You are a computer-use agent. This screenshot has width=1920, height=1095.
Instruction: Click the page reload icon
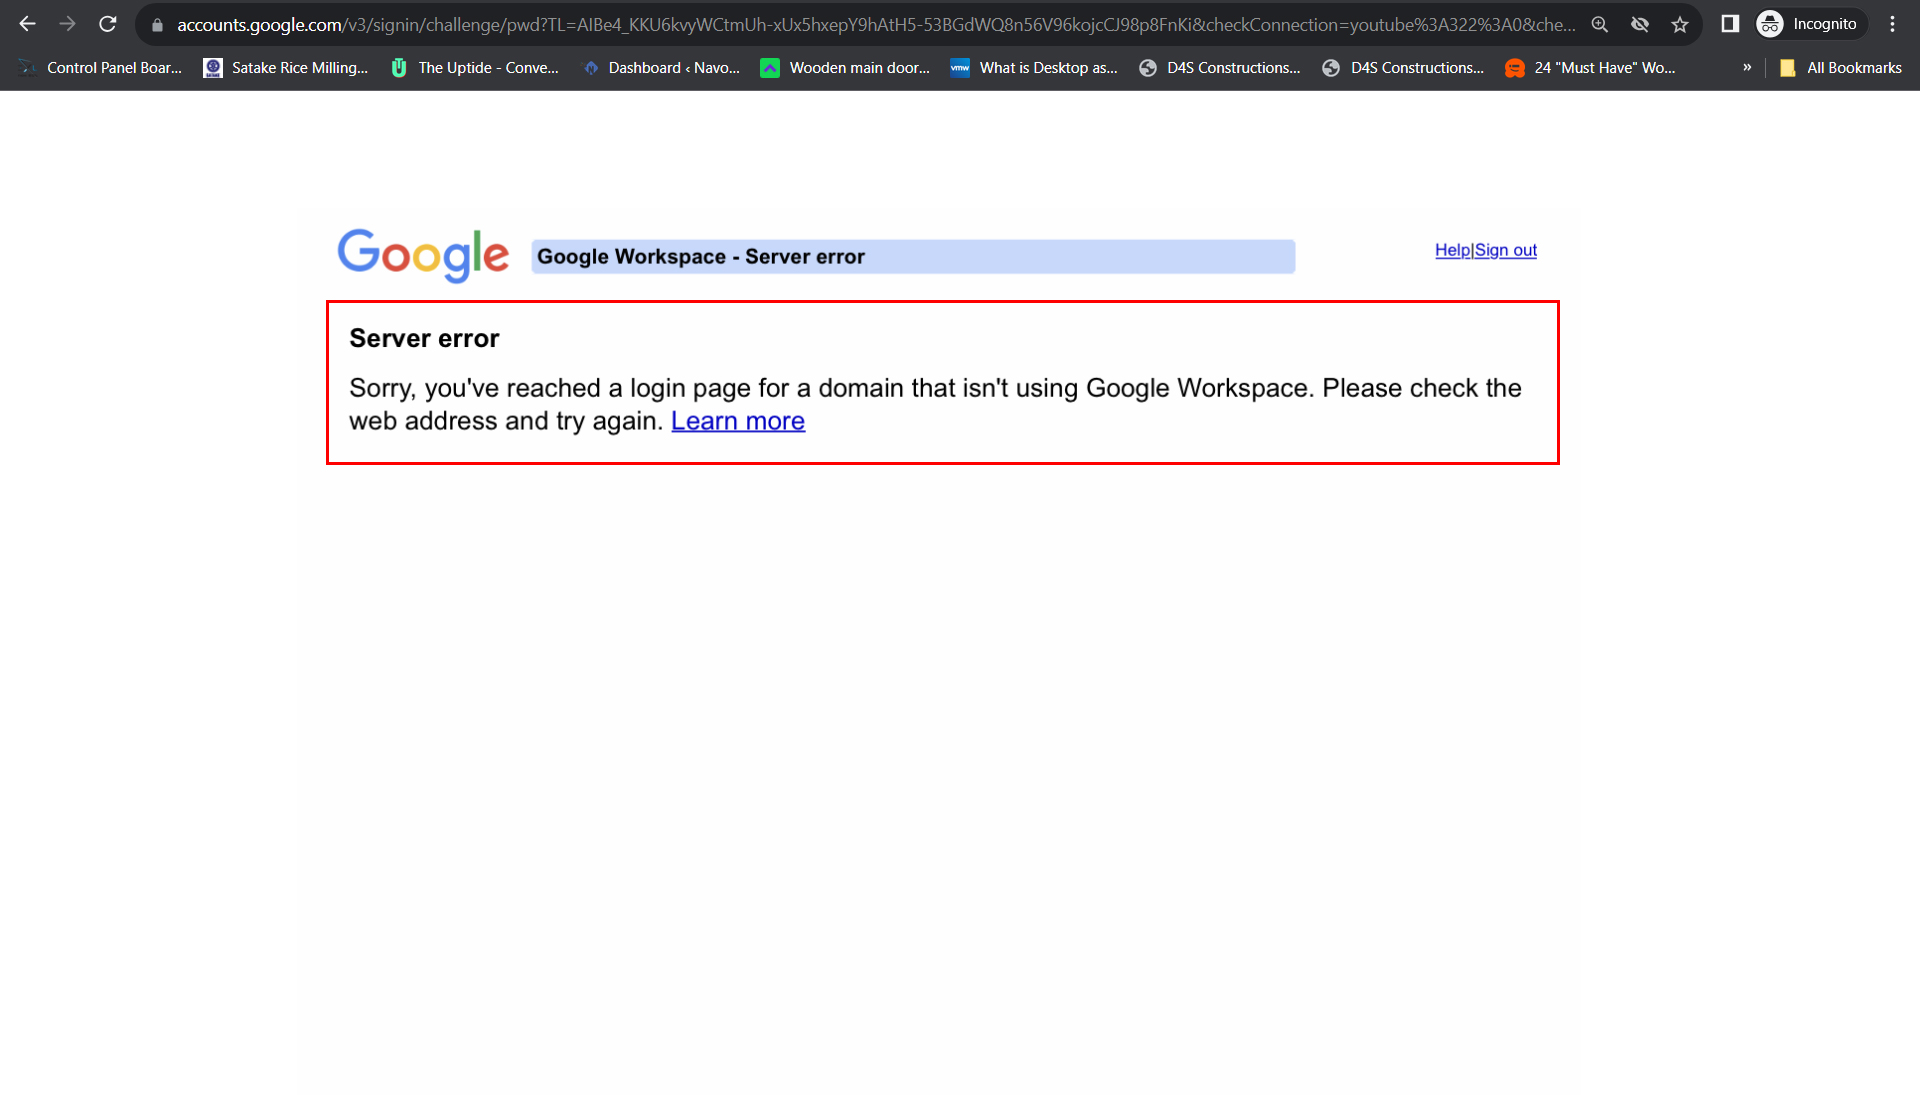click(x=107, y=24)
